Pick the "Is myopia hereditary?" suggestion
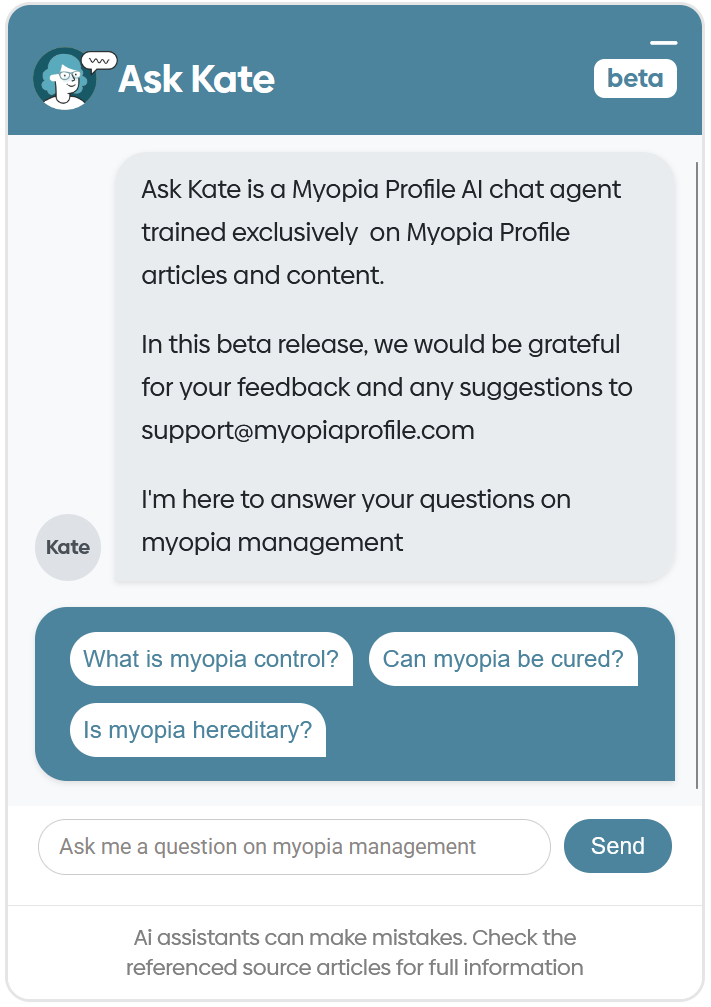 click(x=198, y=730)
